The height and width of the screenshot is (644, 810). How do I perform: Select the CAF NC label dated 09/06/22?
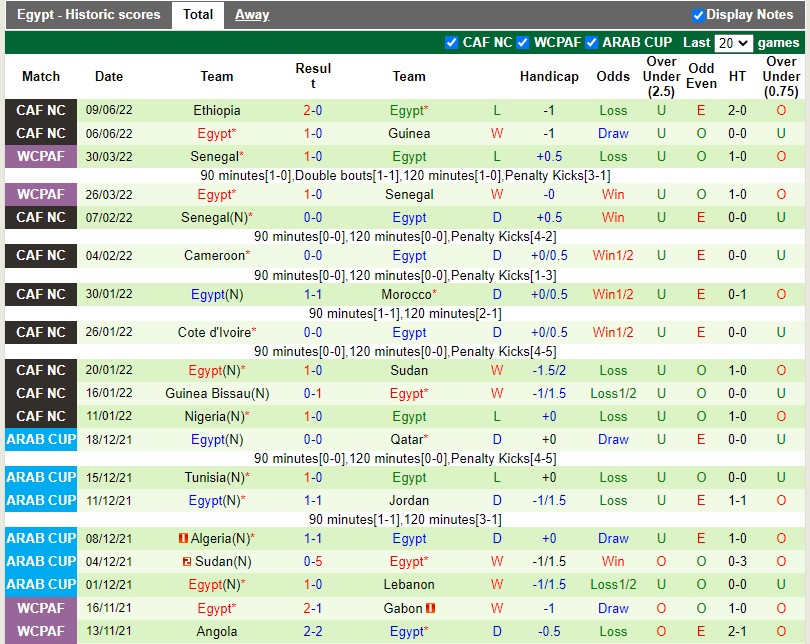coord(41,111)
